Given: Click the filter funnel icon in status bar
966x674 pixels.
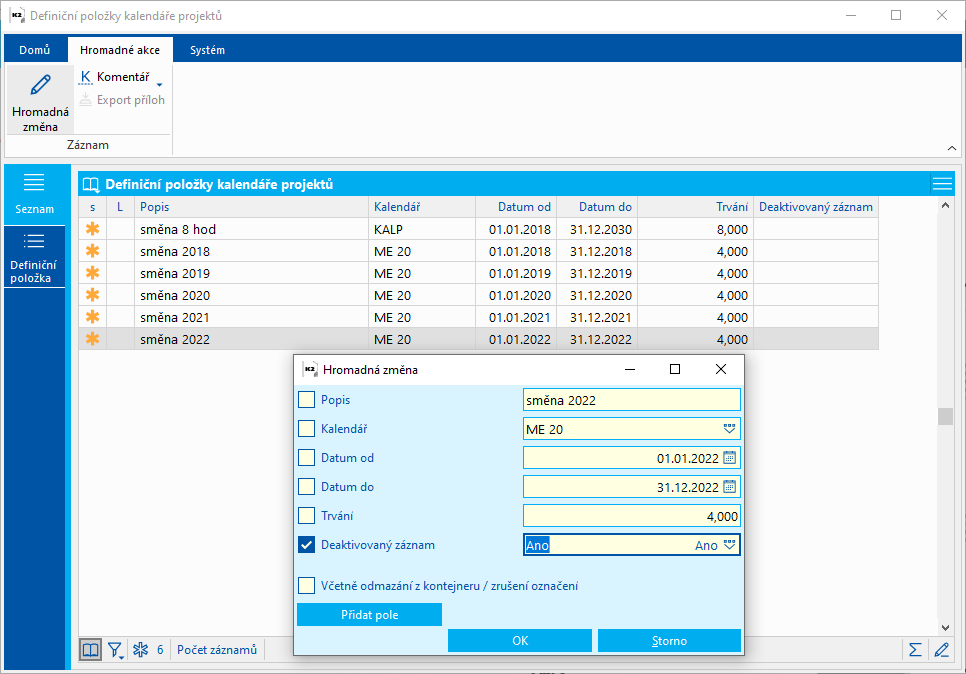Looking at the screenshot, I should pyautogui.click(x=116, y=650).
